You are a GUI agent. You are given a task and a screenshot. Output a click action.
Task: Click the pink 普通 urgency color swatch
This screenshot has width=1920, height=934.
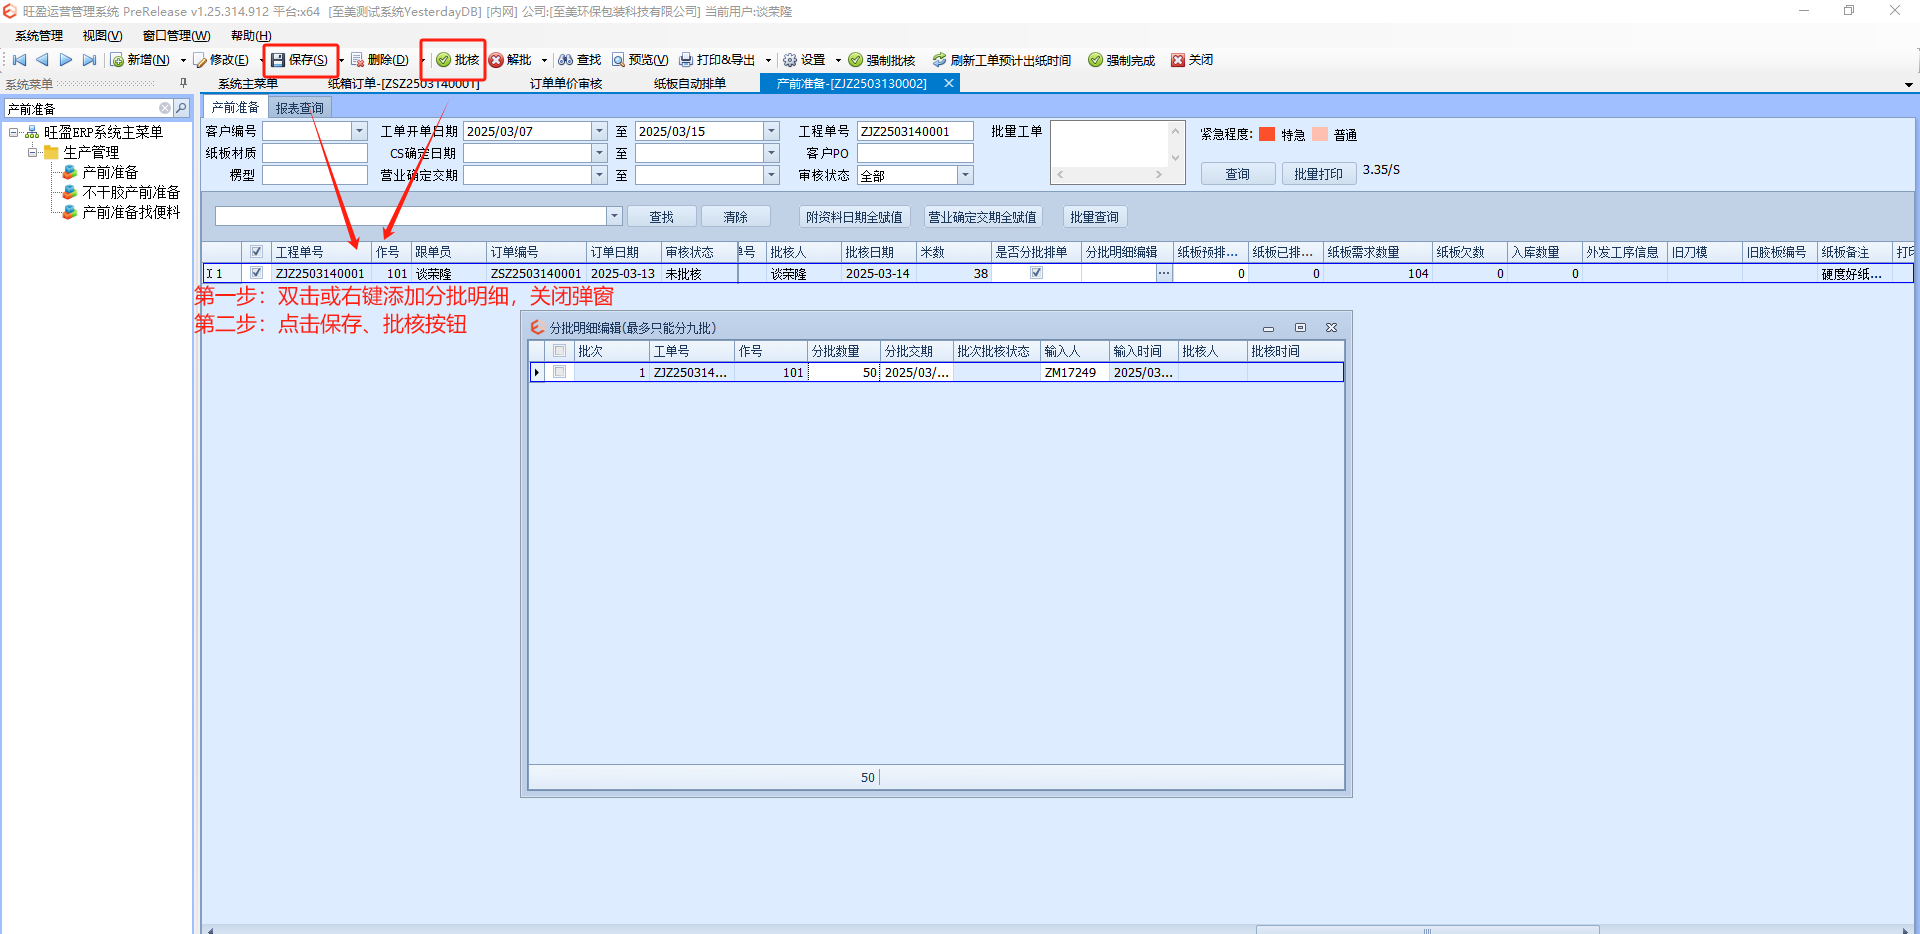[1320, 134]
